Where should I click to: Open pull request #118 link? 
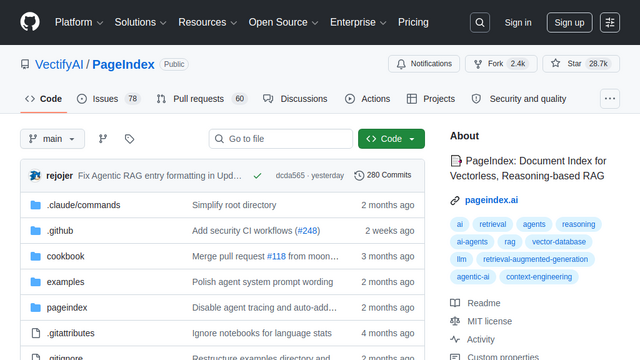coord(276,256)
